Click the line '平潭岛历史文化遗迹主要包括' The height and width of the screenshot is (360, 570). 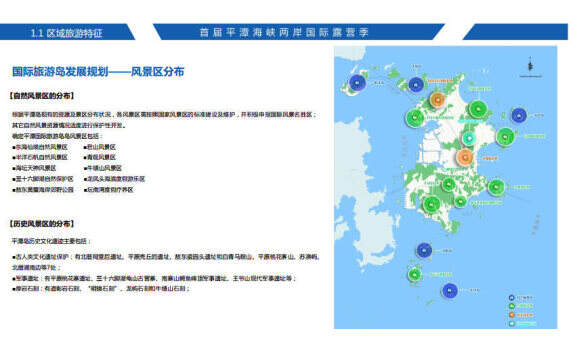pyautogui.click(x=51, y=241)
